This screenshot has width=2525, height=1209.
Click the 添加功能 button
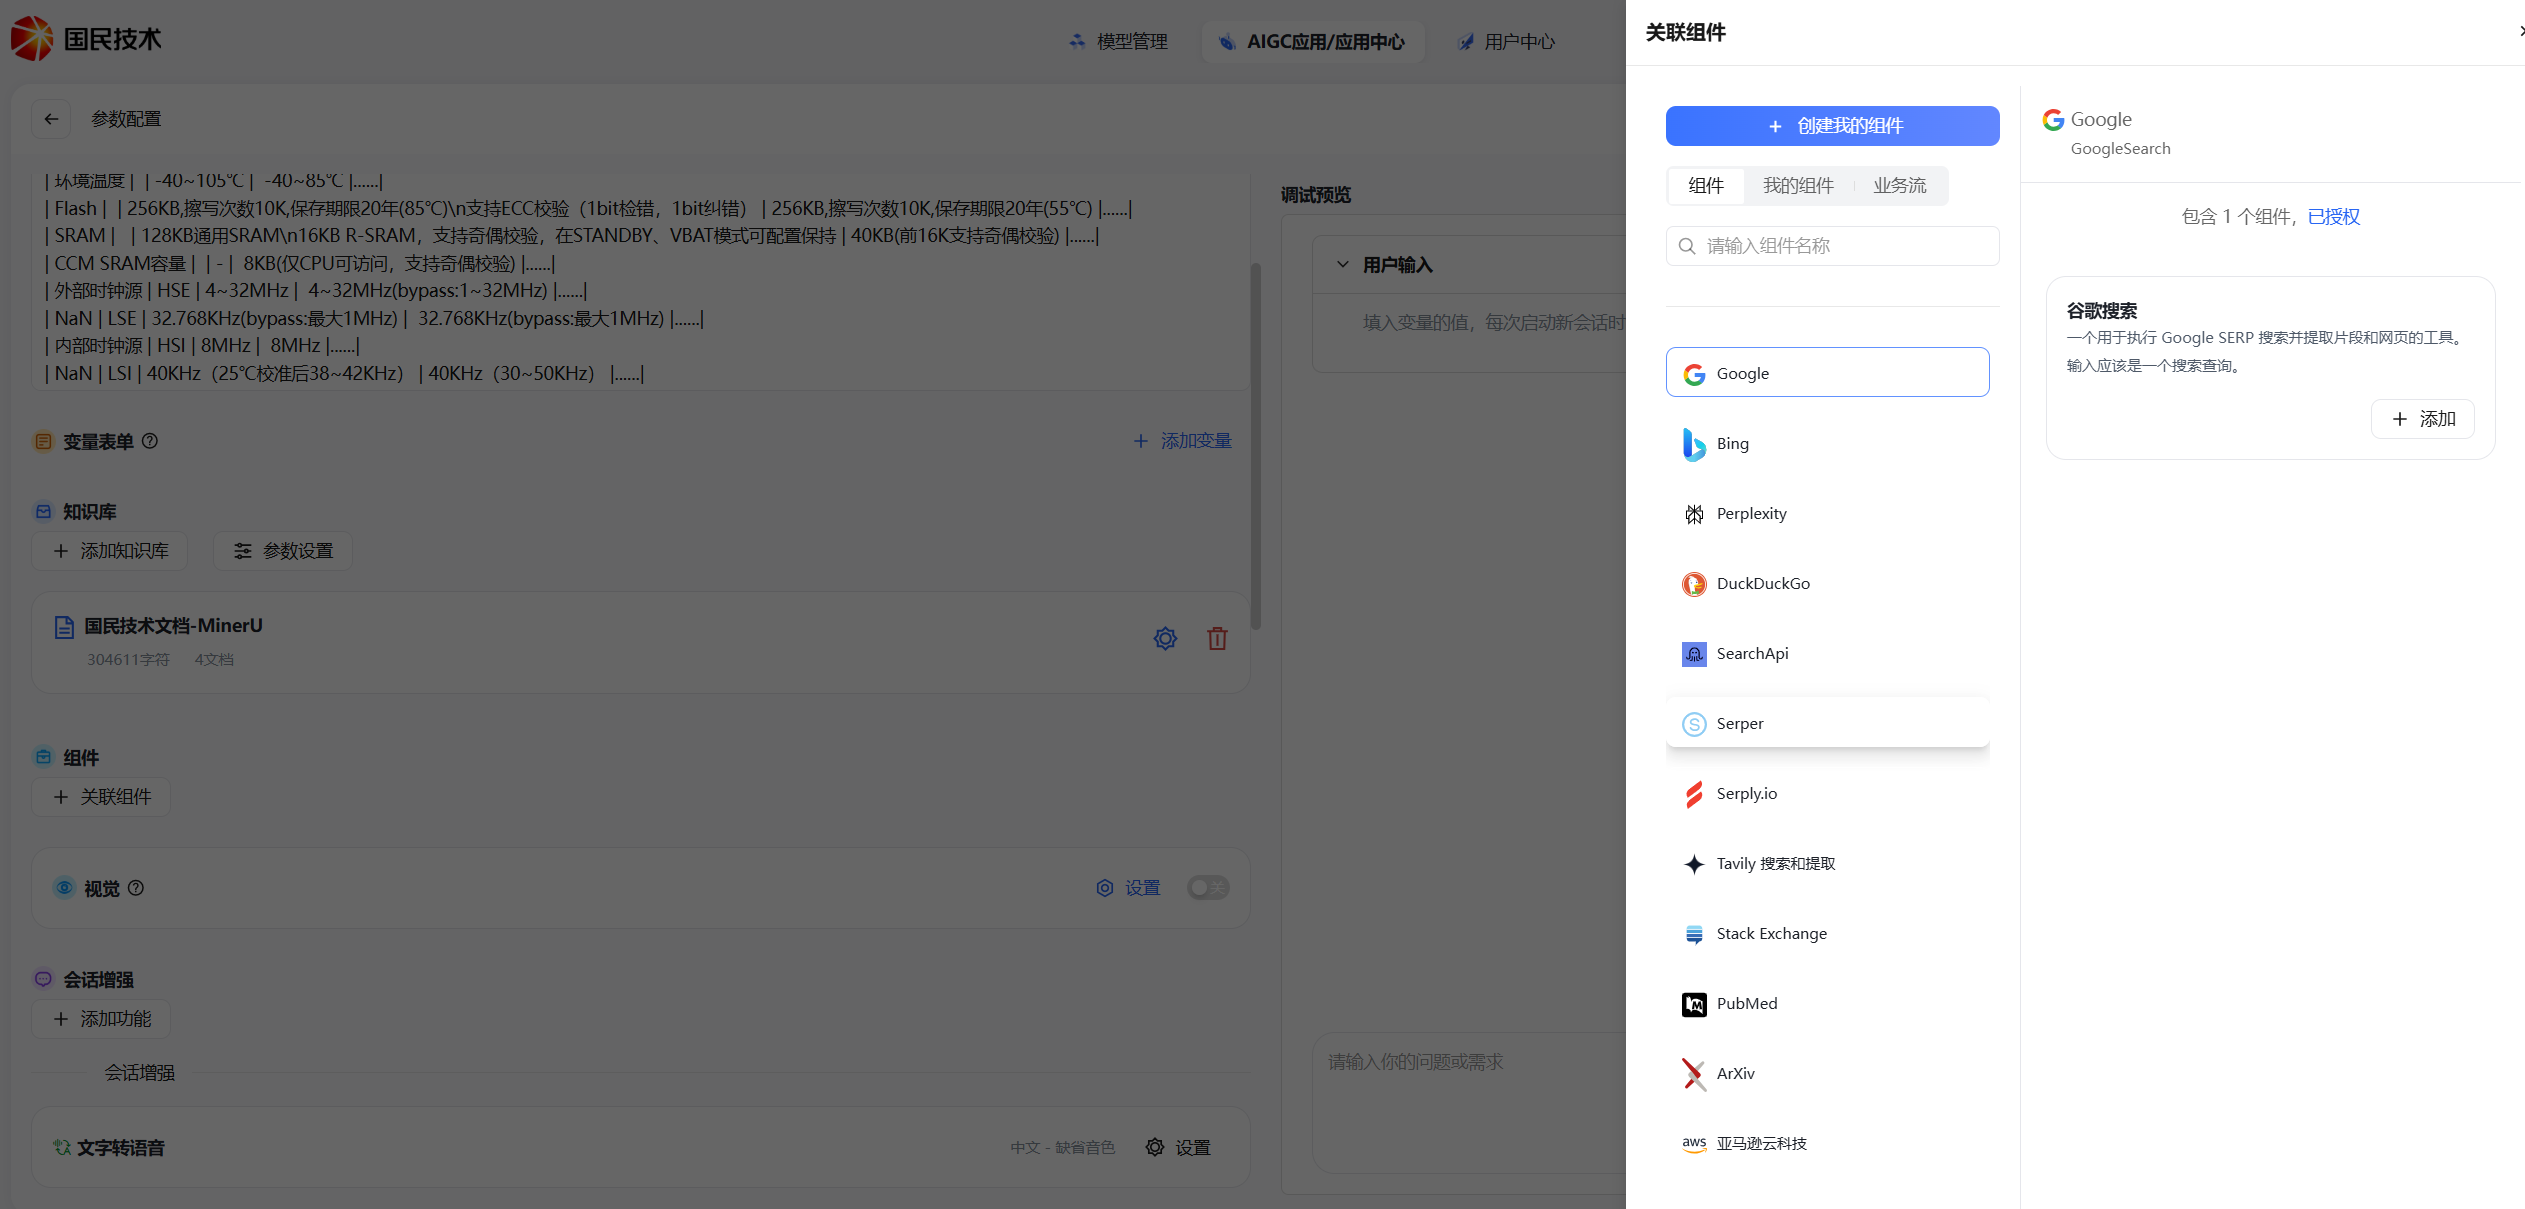(101, 1019)
